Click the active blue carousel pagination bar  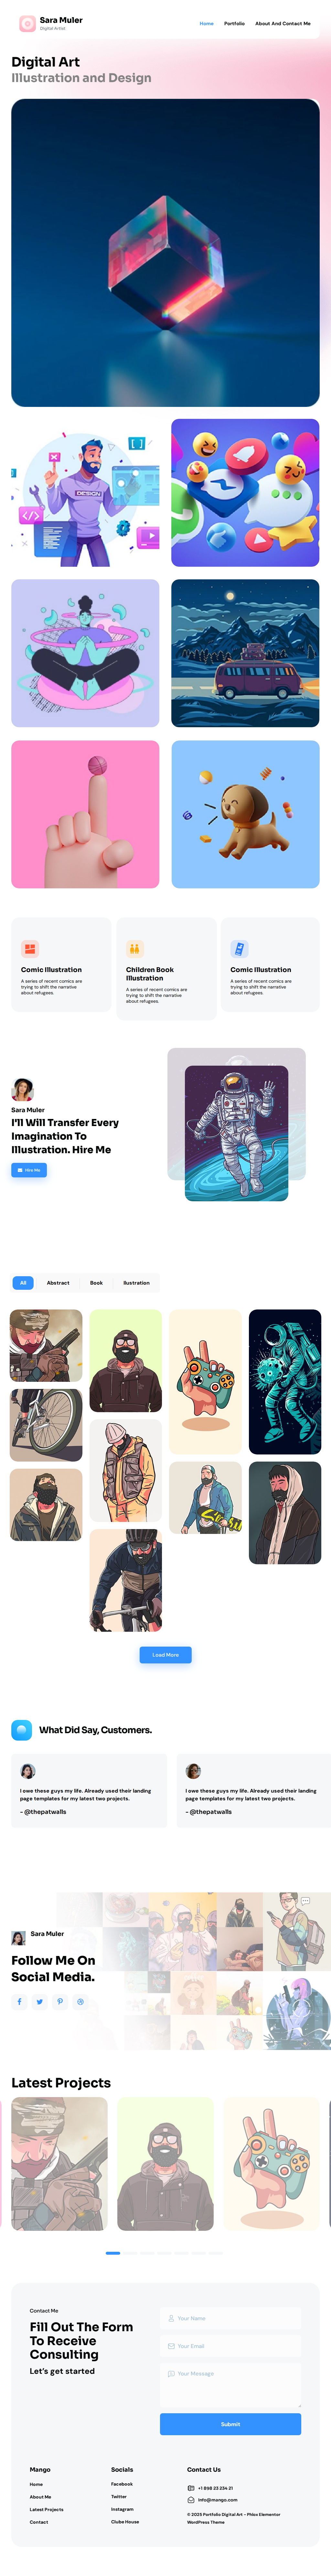113,2253
